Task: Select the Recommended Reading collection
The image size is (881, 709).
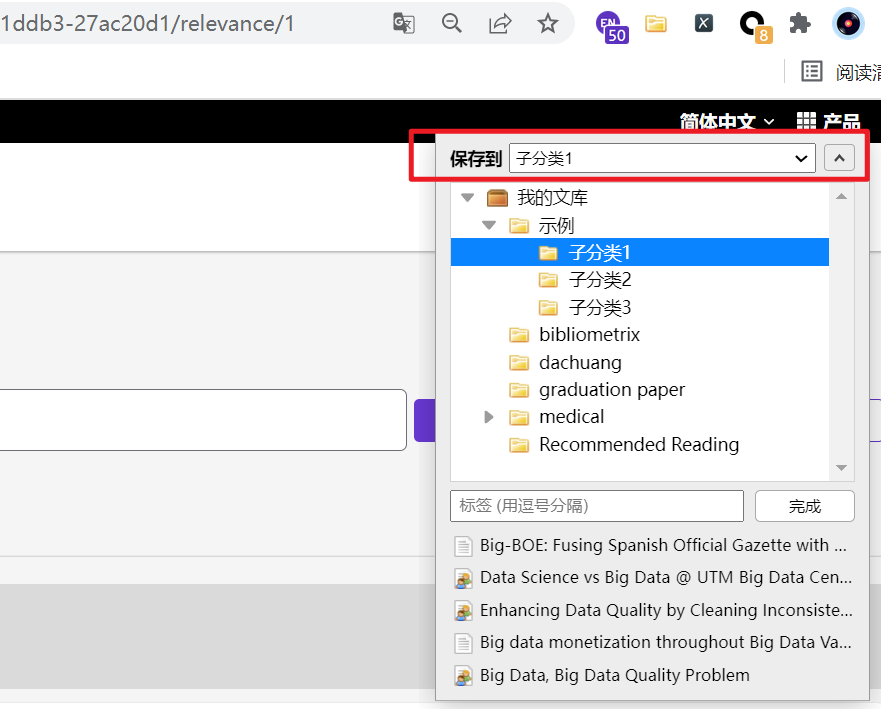Action: click(639, 444)
